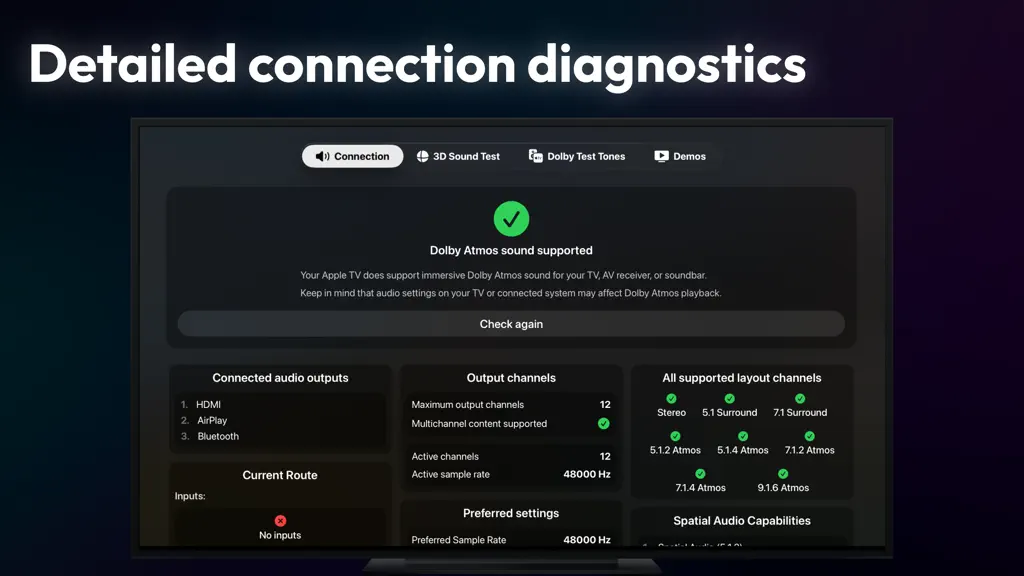Click the check icon above 5.1.2 Atmos
This screenshot has width=1024, height=576.
[x=675, y=436]
